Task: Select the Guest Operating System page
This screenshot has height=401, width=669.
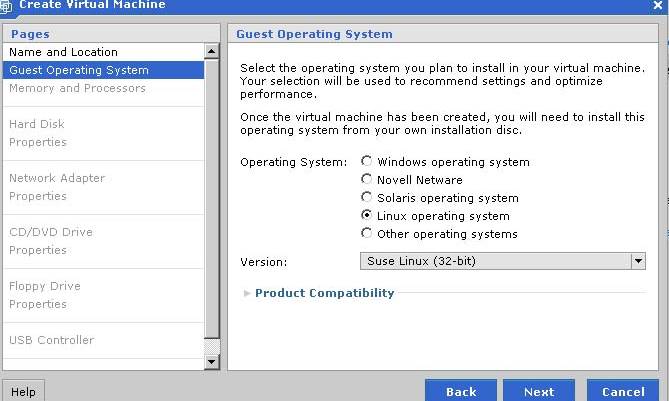Action: (79, 70)
